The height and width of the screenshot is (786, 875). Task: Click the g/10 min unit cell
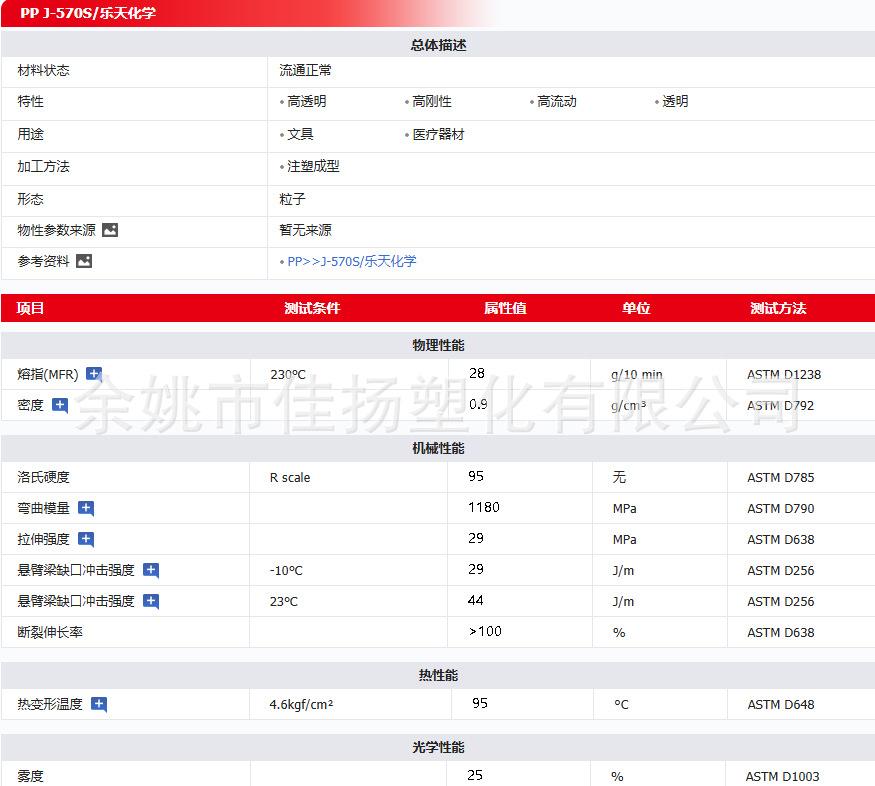click(637, 374)
